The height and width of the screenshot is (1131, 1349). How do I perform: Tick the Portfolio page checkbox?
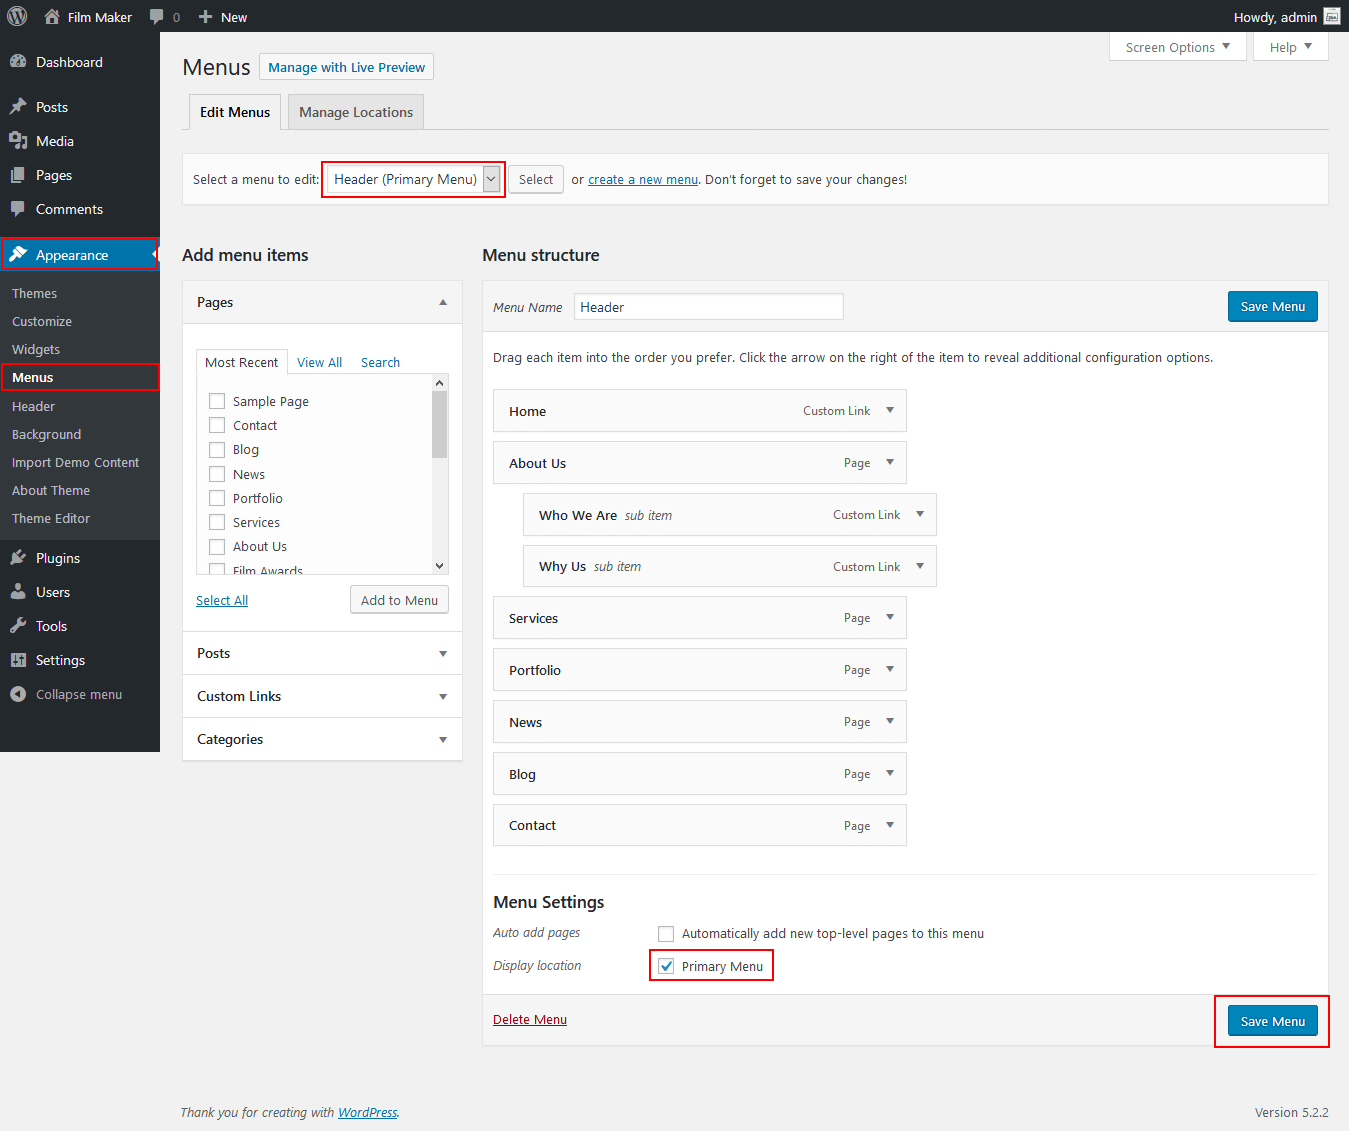[217, 498]
